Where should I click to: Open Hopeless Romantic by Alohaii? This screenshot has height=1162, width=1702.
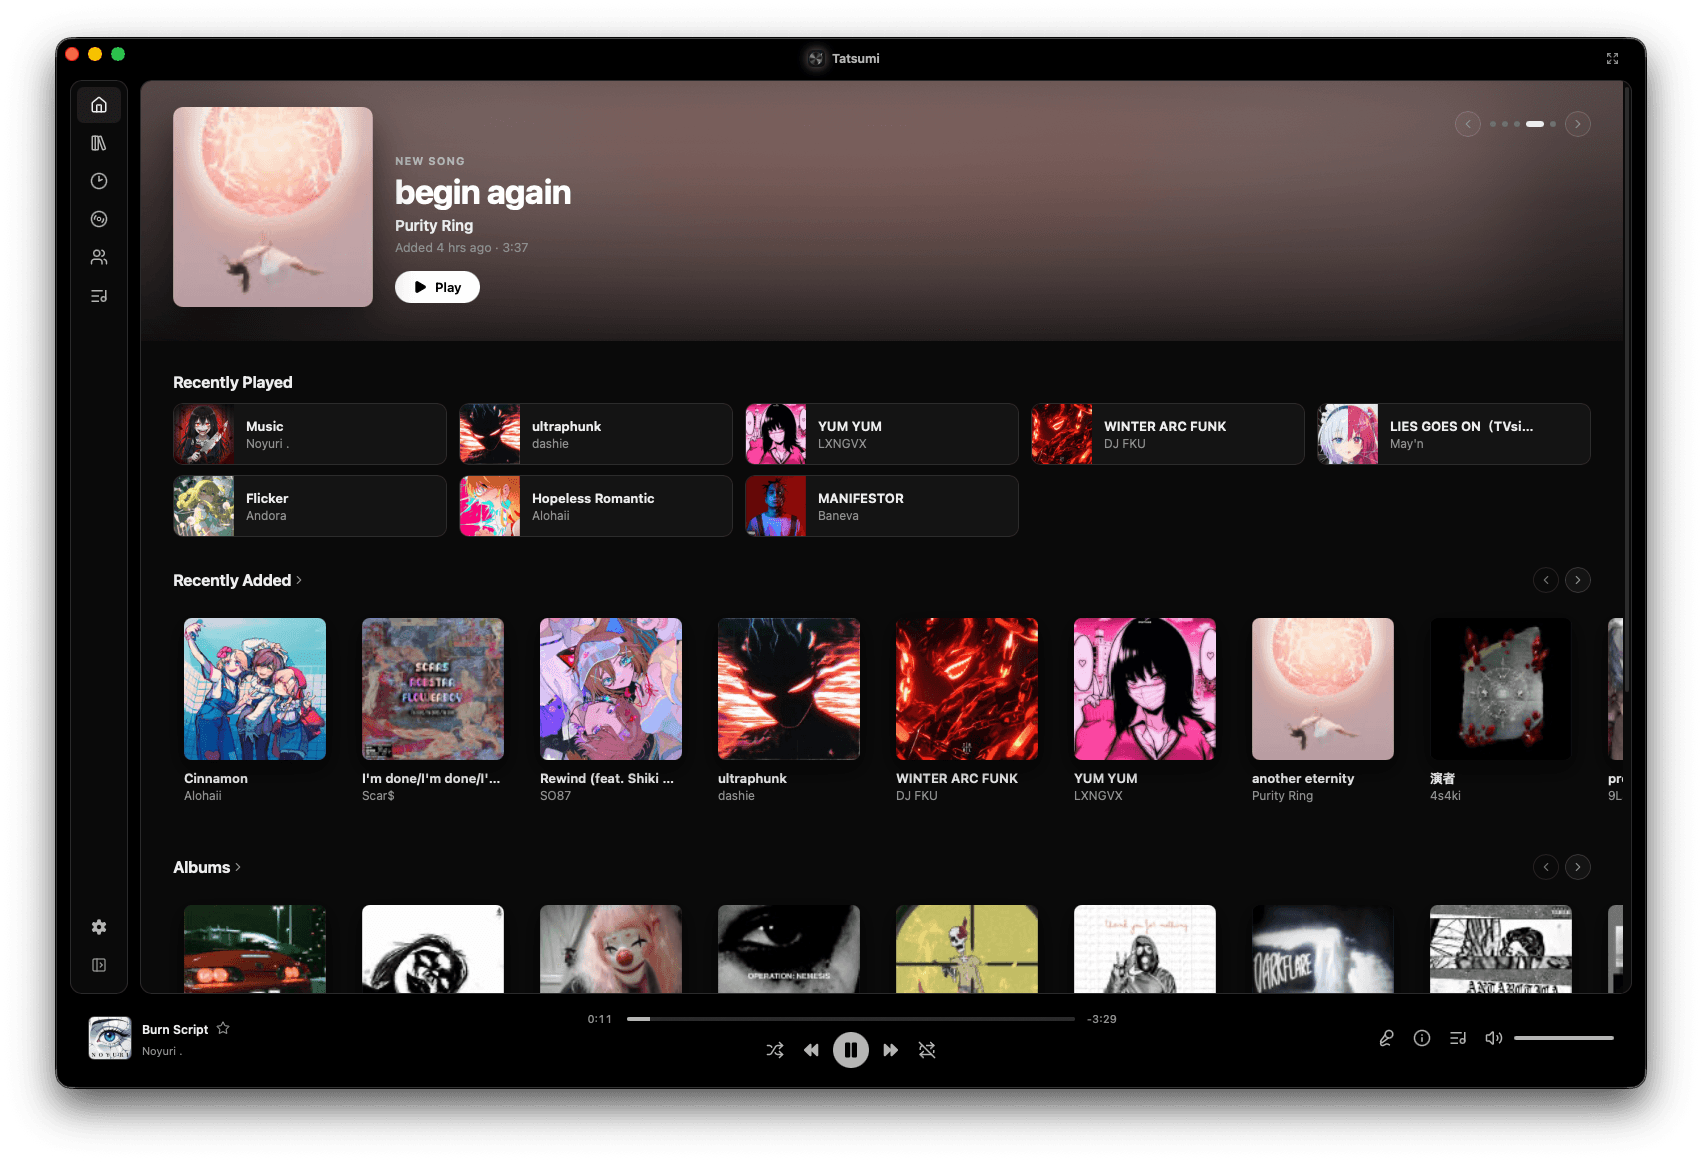click(596, 506)
